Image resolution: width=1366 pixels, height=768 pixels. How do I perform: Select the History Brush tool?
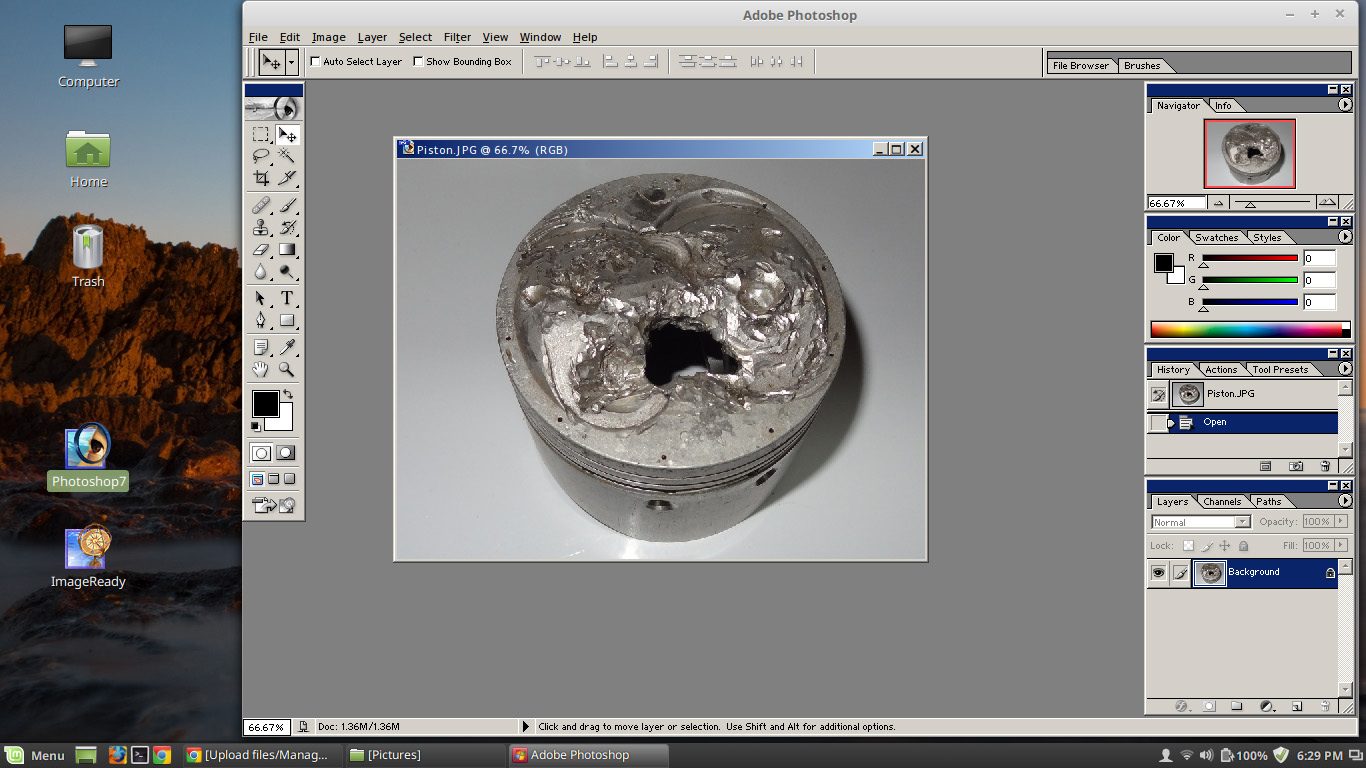click(x=287, y=227)
